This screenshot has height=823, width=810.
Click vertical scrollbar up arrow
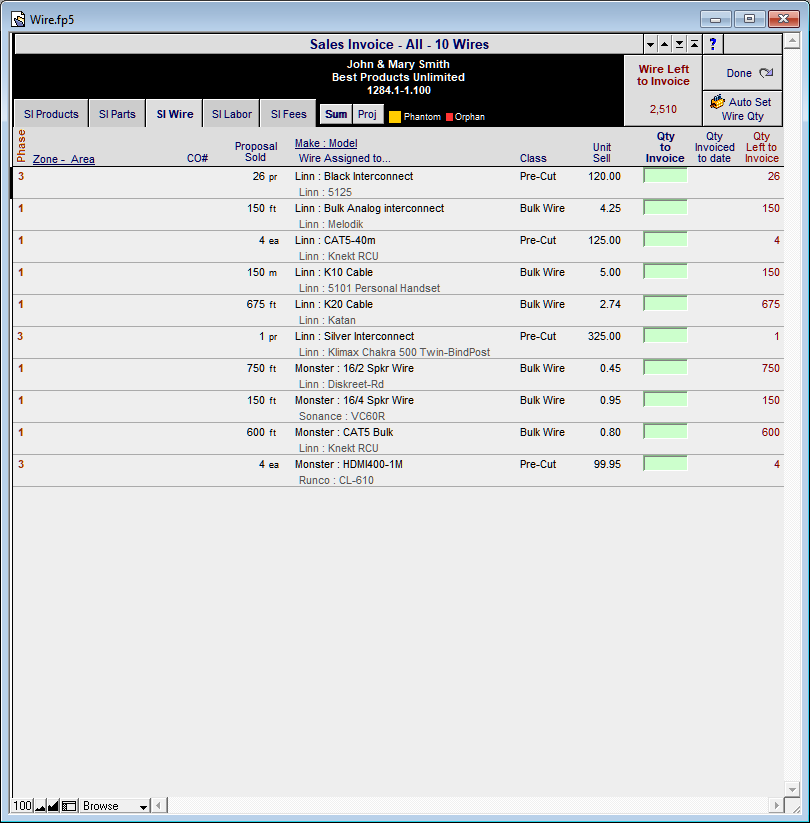792,40
